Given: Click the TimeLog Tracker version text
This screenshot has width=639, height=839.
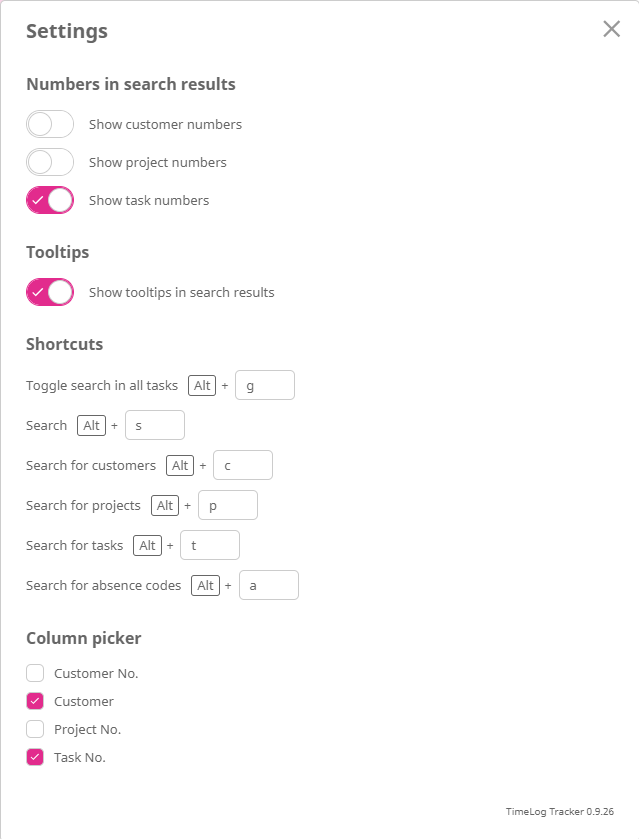Looking at the screenshot, I should pyautogui.click(x=559, y=811).
